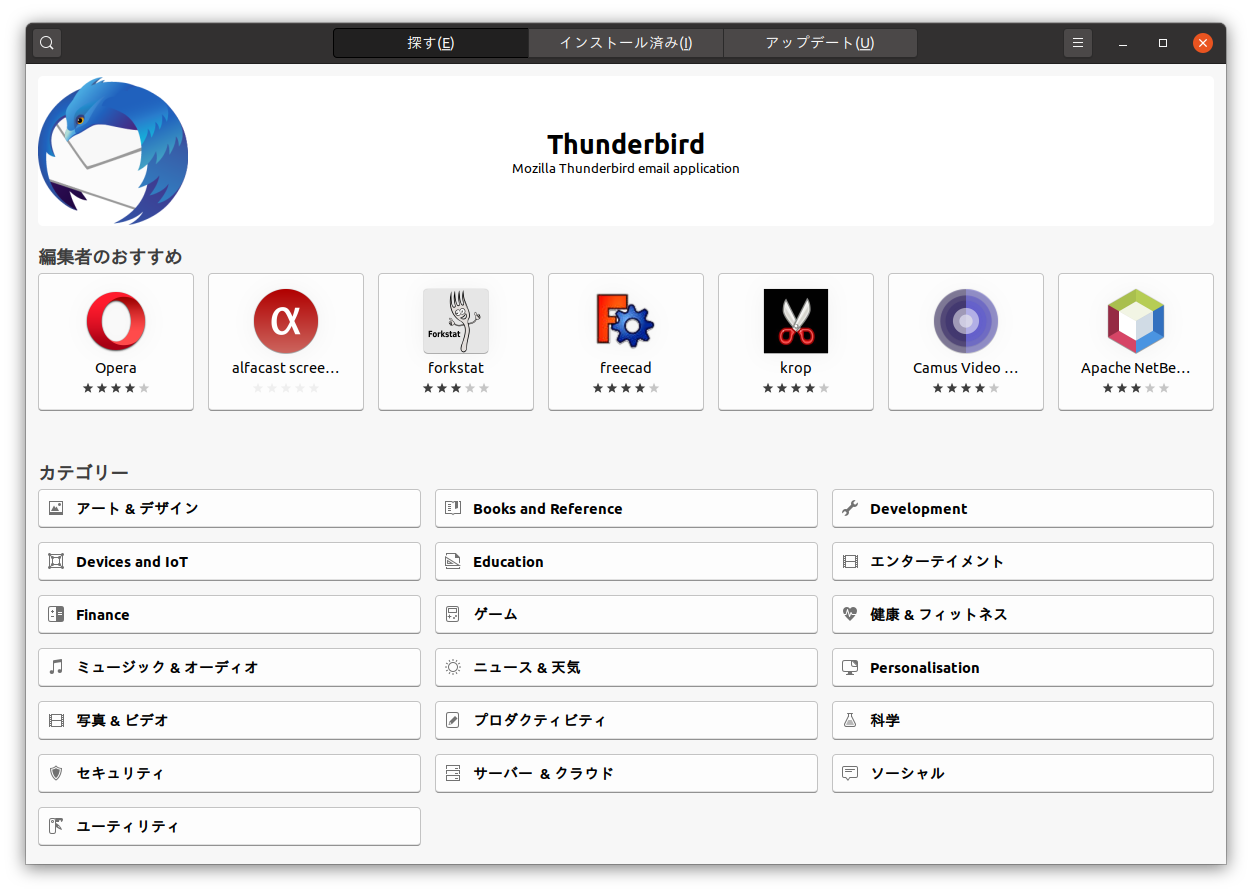The height and width of the screenshot is (893, 1252).
Task: Click picture icon beside アート & デザイン
Action: (x=56, y=508)
